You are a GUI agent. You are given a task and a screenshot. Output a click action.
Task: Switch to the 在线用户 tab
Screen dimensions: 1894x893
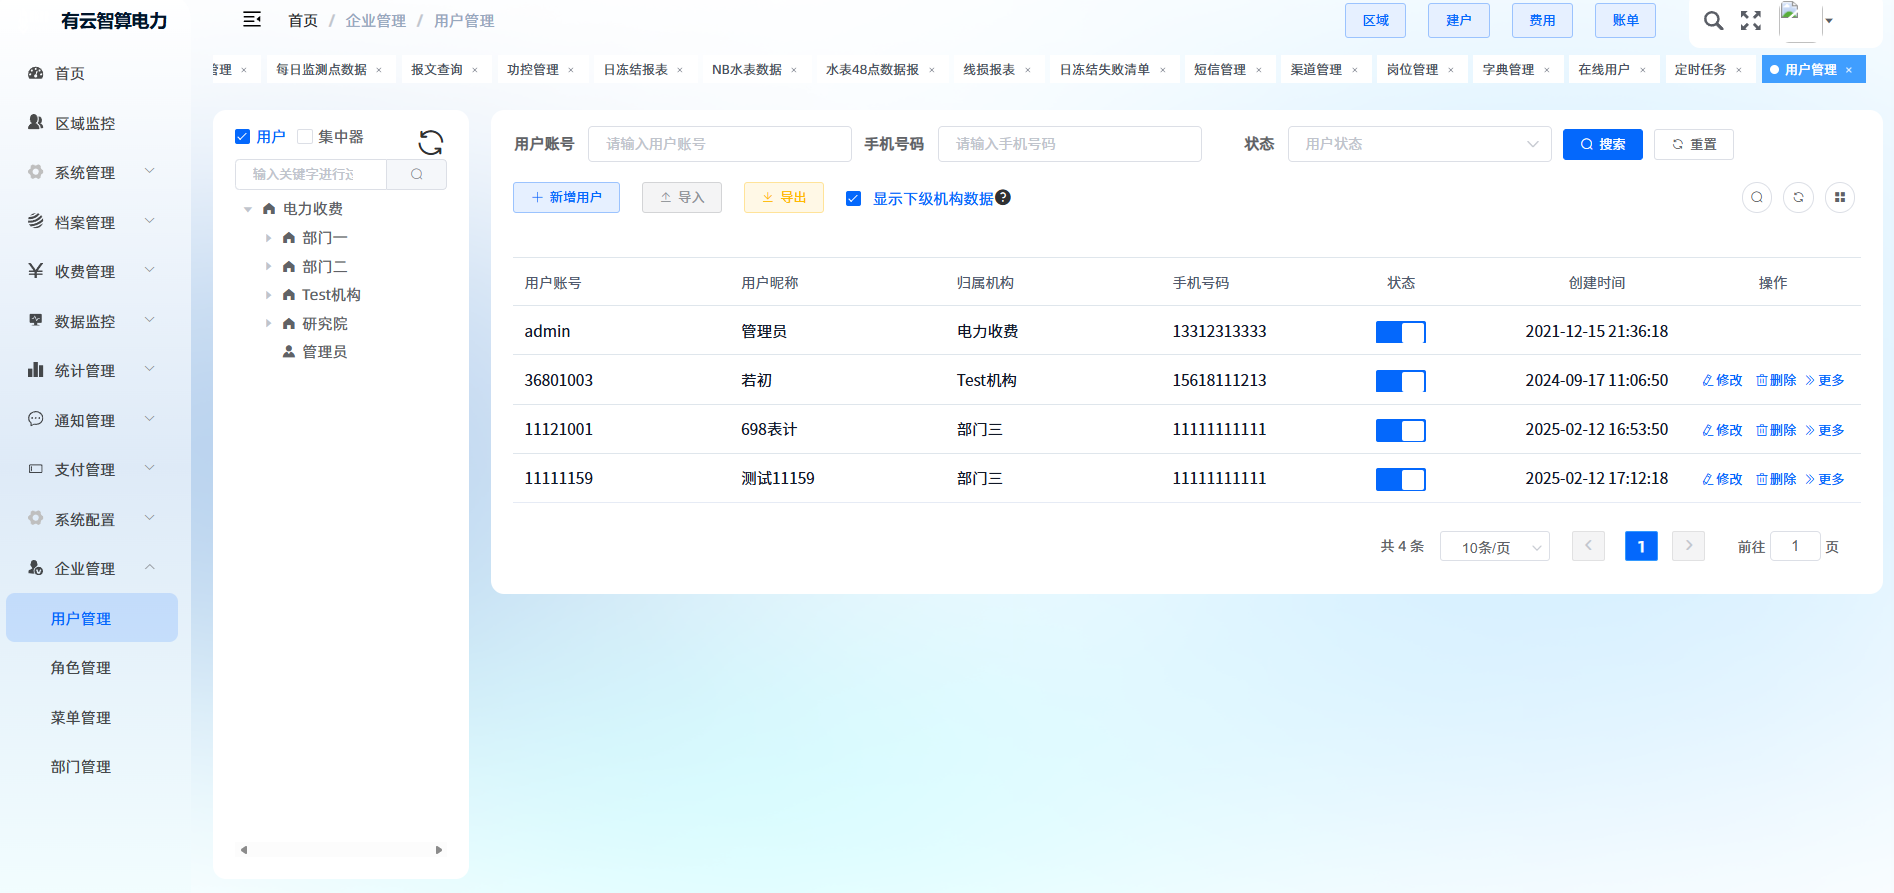coord(1603,70)
